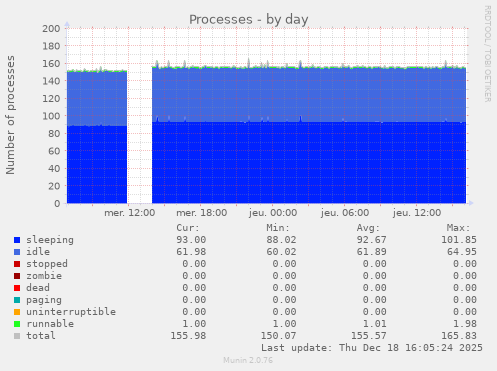Viewport: 497px width, 371px height.
Task: Click total minimum value 150.07
Action: [279, 336]
